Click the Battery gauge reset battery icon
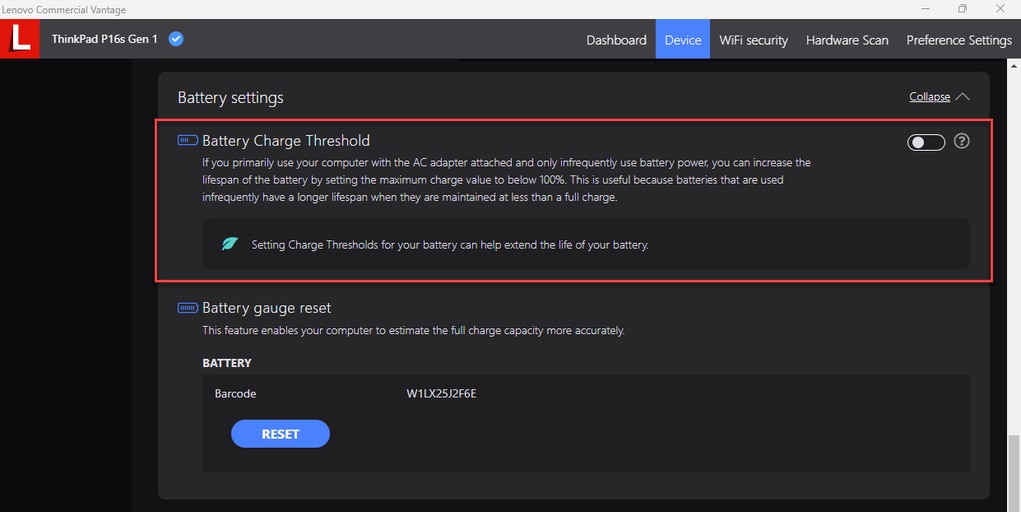Screen dimensions: 1021x512 188,307
